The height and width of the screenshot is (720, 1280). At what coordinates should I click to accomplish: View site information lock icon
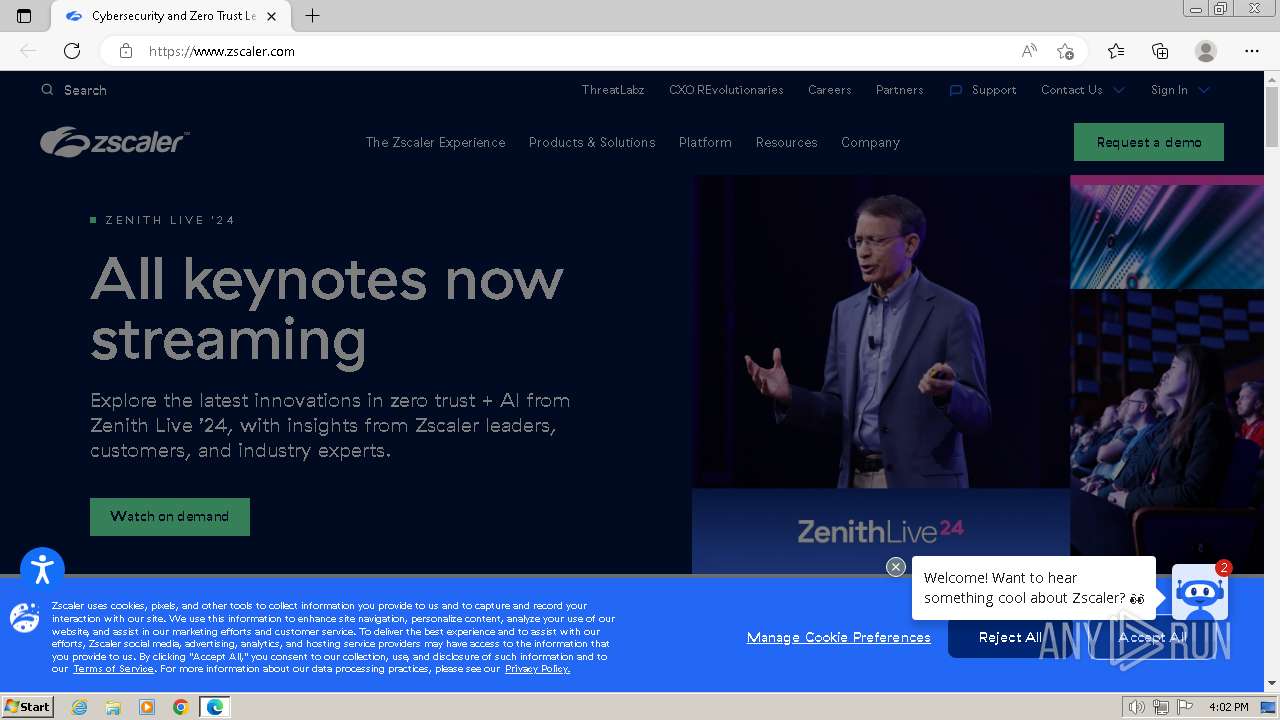pyautogui.click(x=126, y=51)
